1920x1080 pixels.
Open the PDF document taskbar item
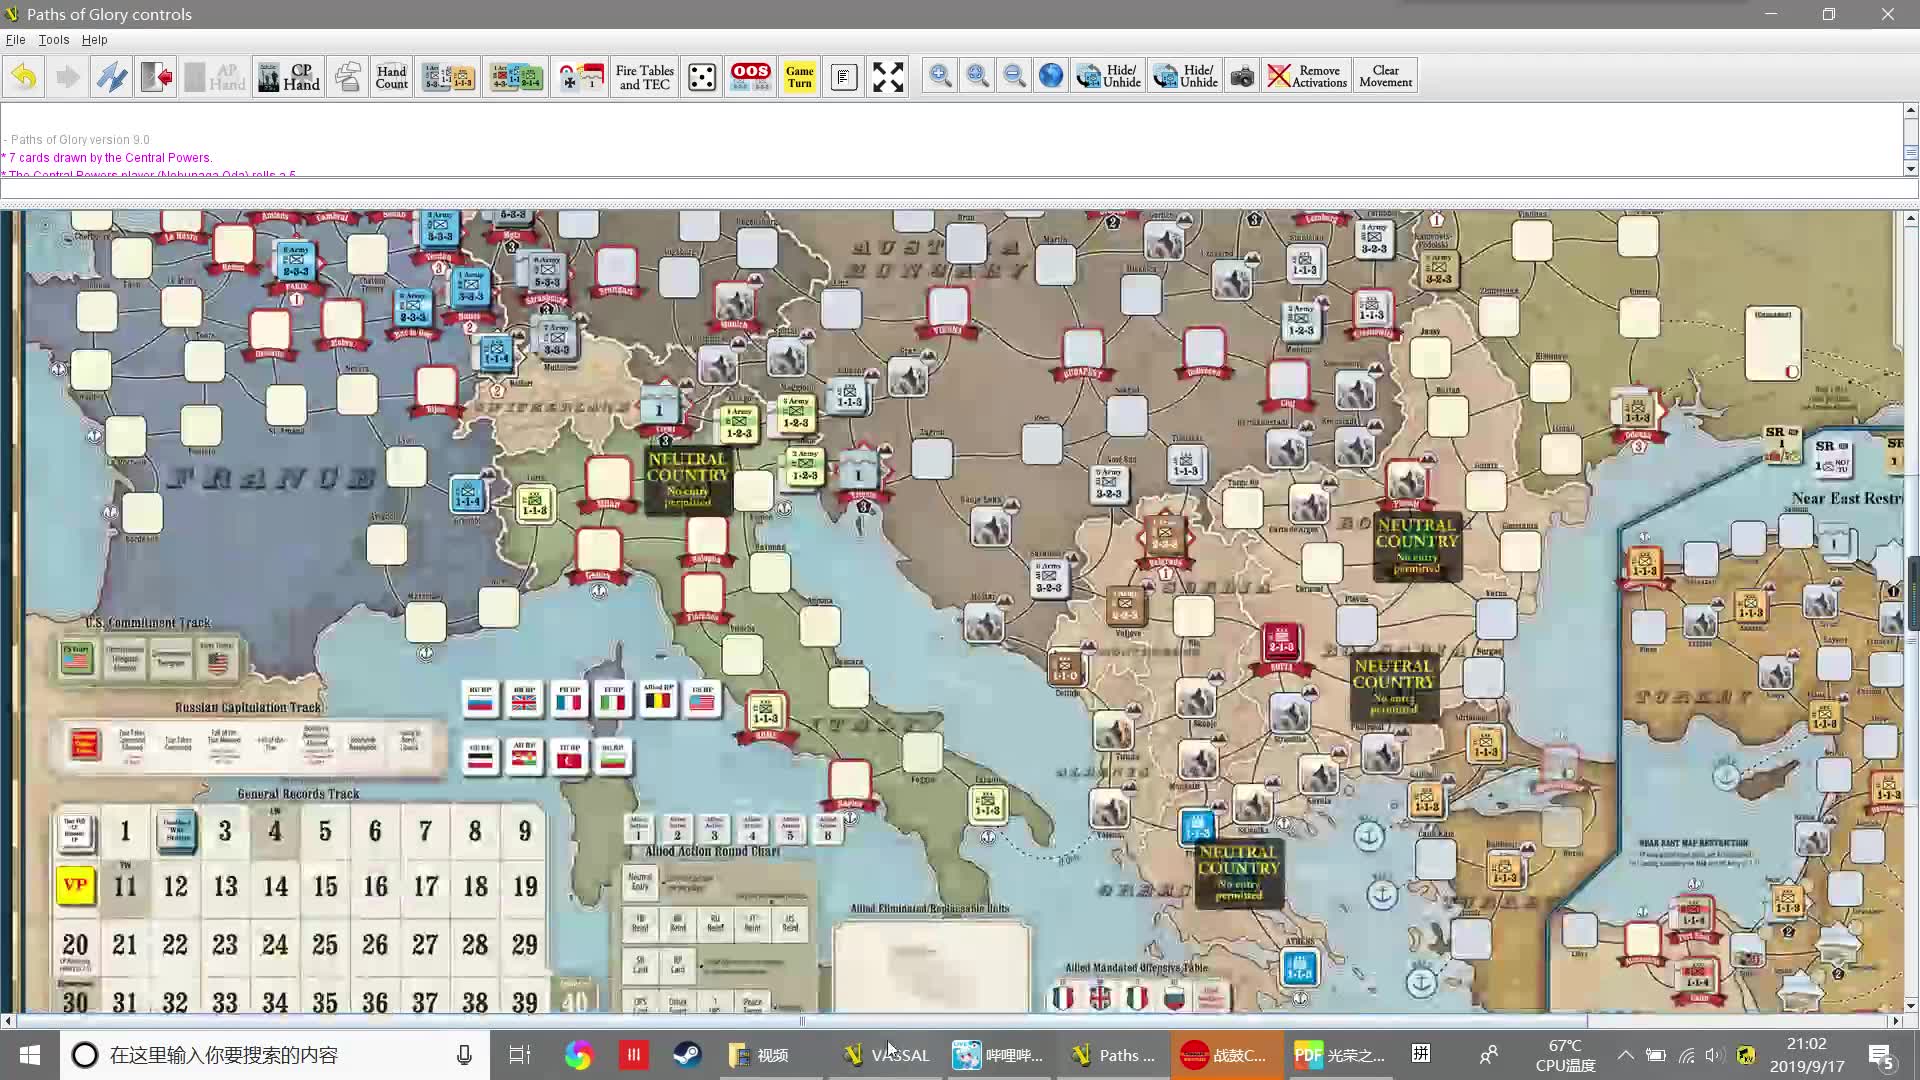(x=1340, y=1055)
